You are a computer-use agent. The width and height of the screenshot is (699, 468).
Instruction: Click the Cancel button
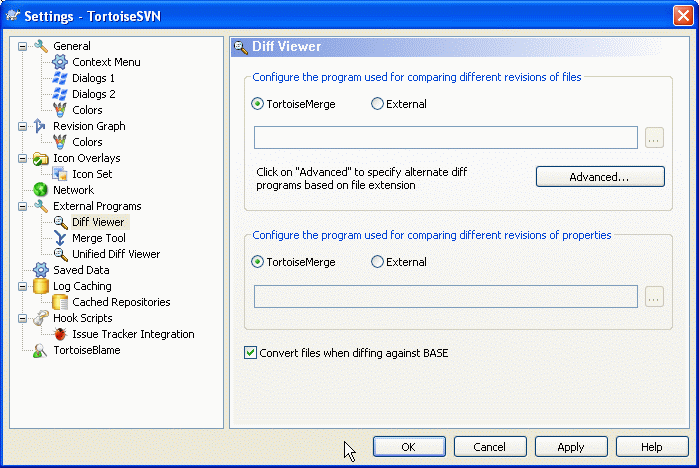[489, 447]
